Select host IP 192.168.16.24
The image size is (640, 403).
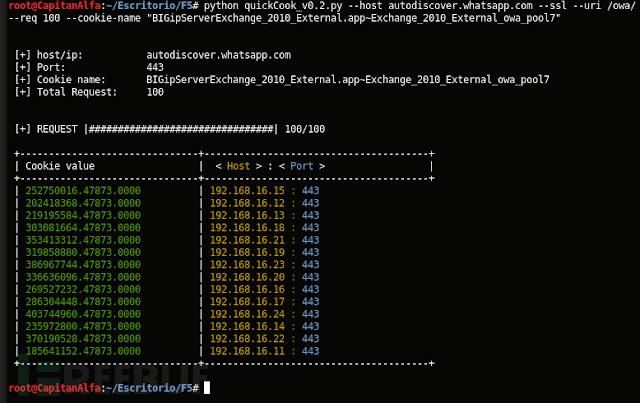point(247,314)
